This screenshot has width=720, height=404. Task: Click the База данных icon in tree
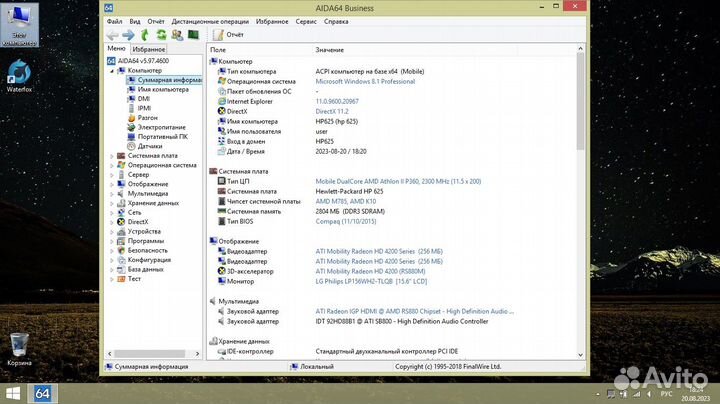[121, 269]
